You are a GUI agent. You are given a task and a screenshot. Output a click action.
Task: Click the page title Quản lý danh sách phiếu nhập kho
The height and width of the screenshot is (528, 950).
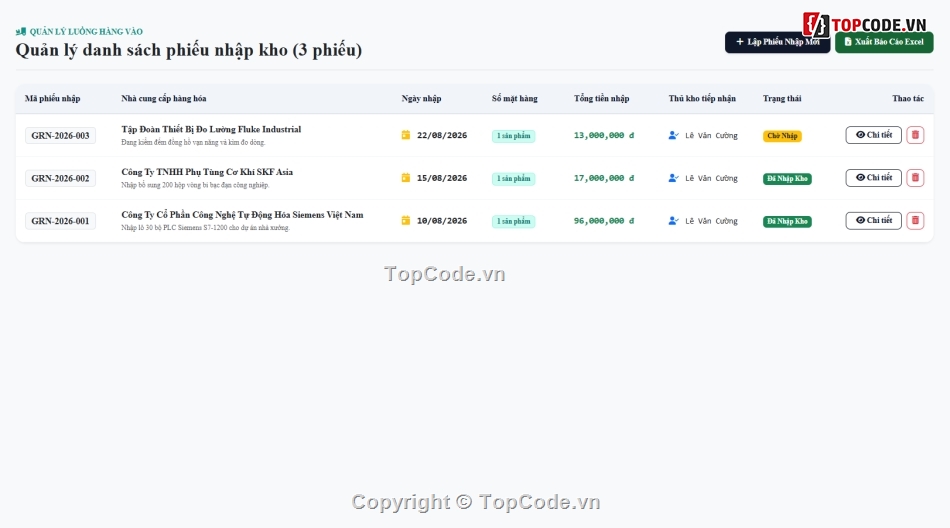click(x=188, y=50)
